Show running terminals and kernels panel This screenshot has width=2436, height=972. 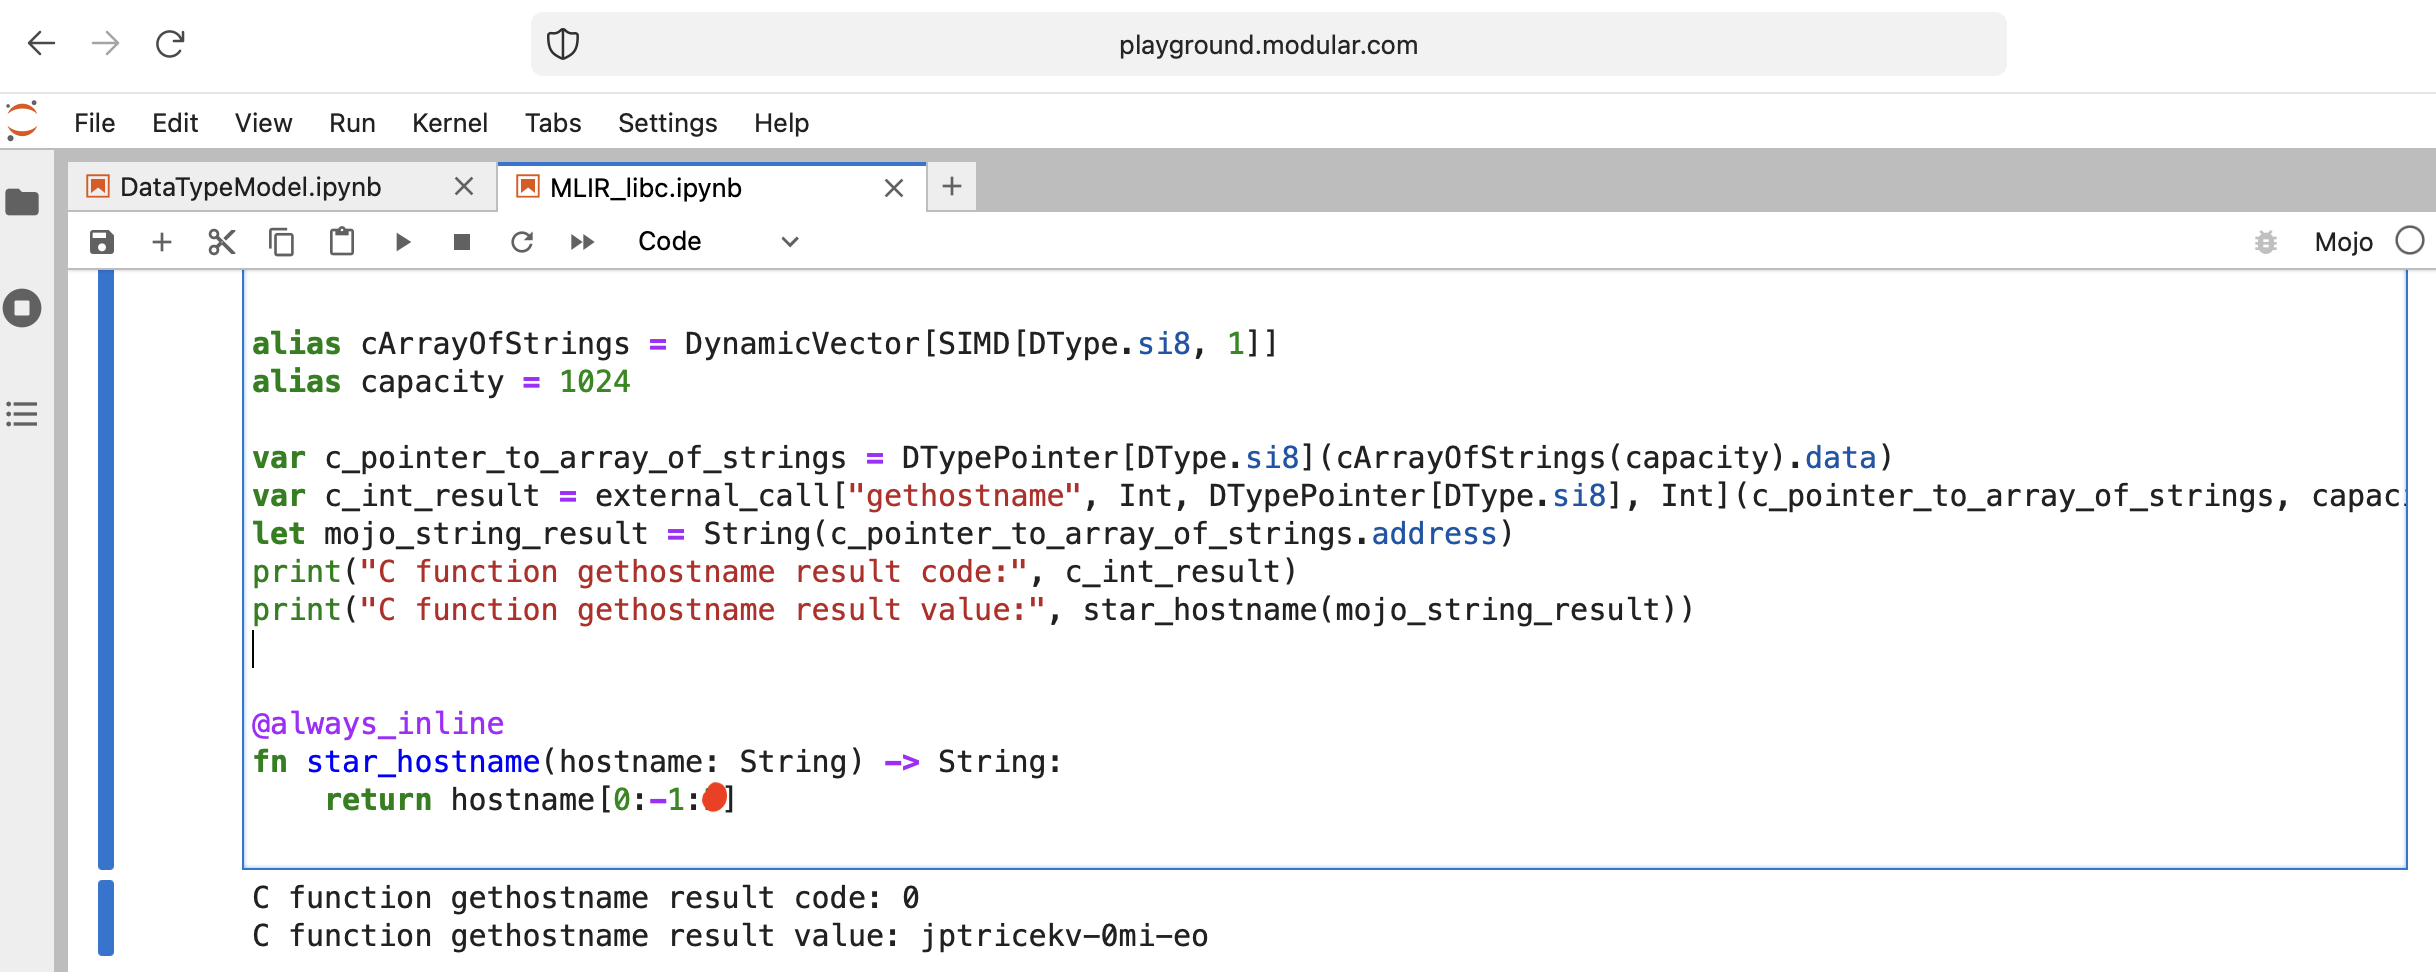click(22, 308)
